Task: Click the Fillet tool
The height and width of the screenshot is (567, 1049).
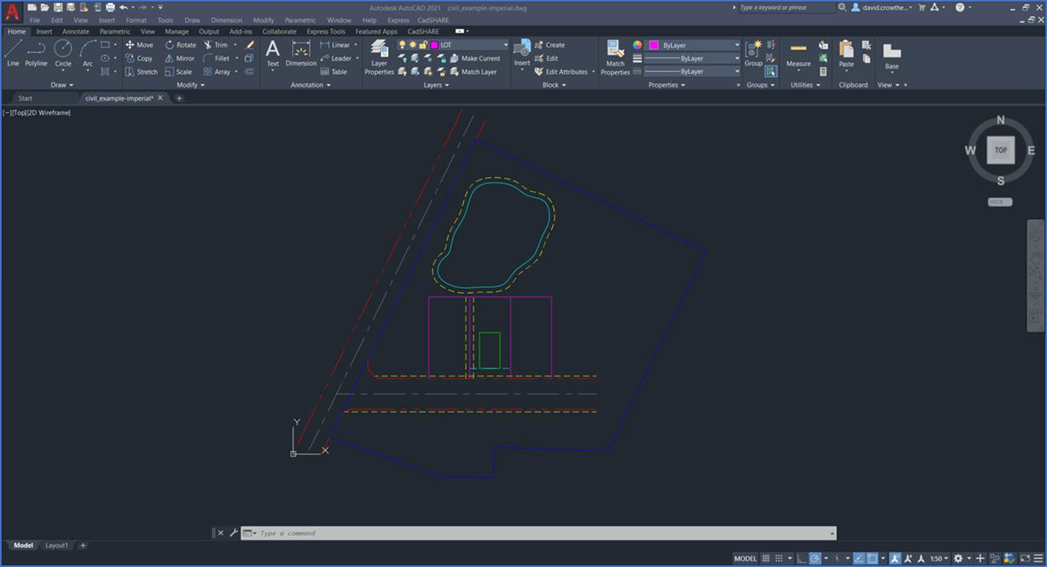Action: tap(217, 58)
